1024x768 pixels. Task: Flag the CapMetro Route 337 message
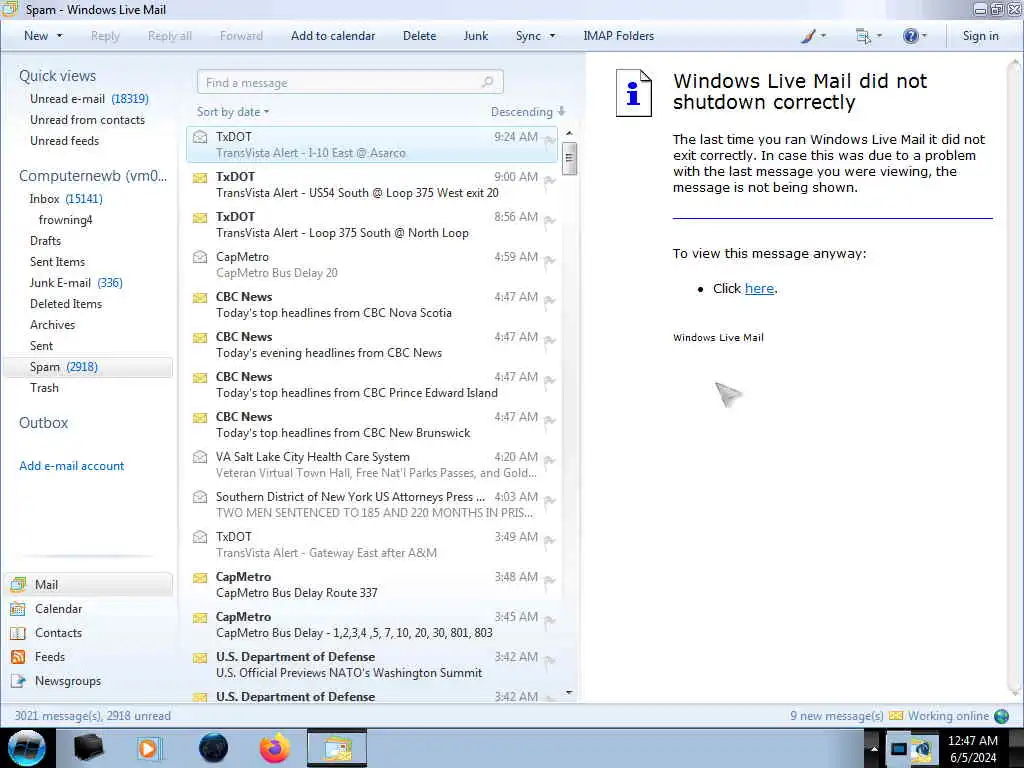click(550, 581)
